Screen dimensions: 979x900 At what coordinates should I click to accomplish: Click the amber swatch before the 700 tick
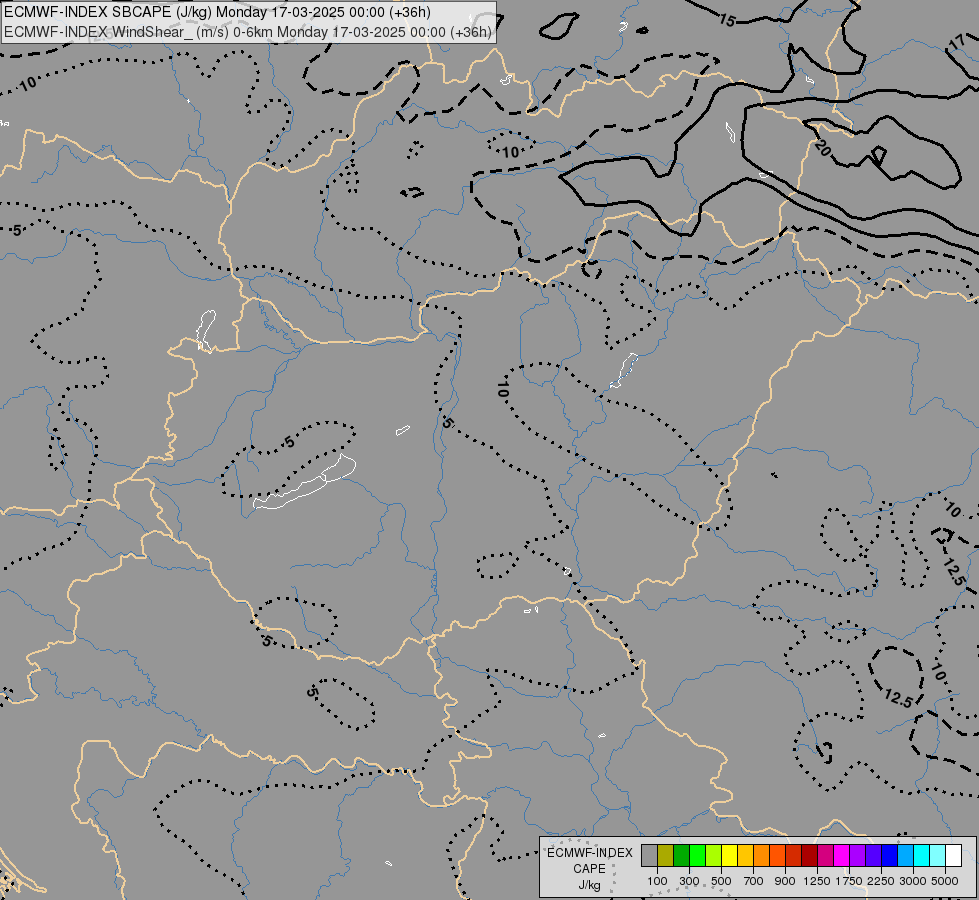[x=745, y=856]
